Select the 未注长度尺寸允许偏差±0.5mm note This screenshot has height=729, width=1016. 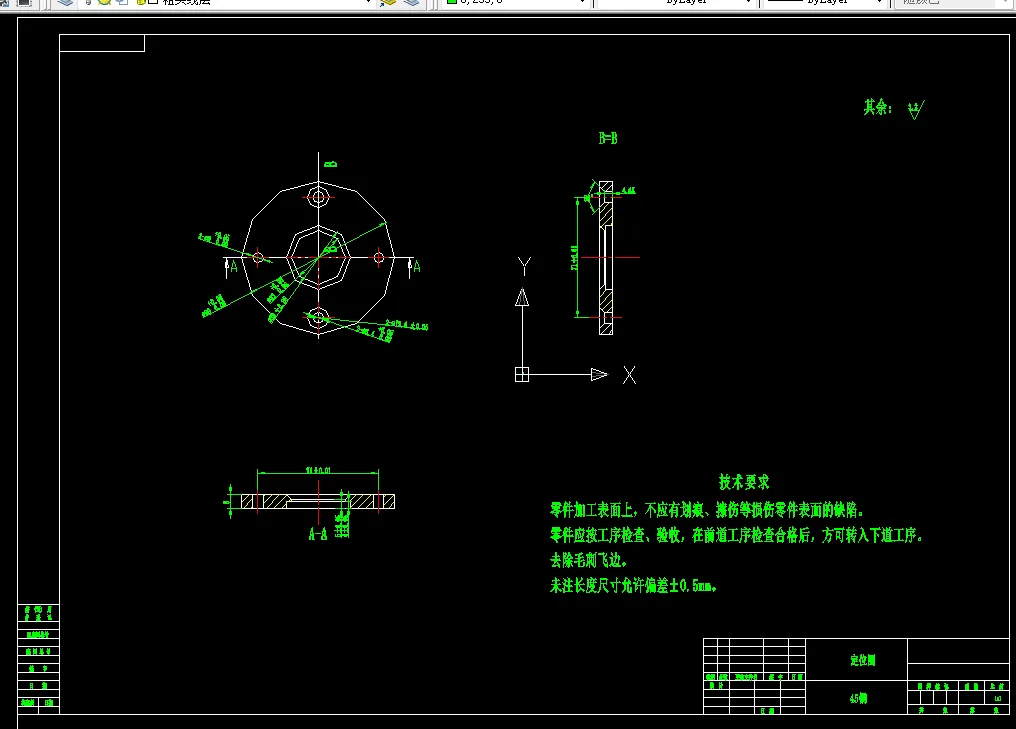coord(634,586)
